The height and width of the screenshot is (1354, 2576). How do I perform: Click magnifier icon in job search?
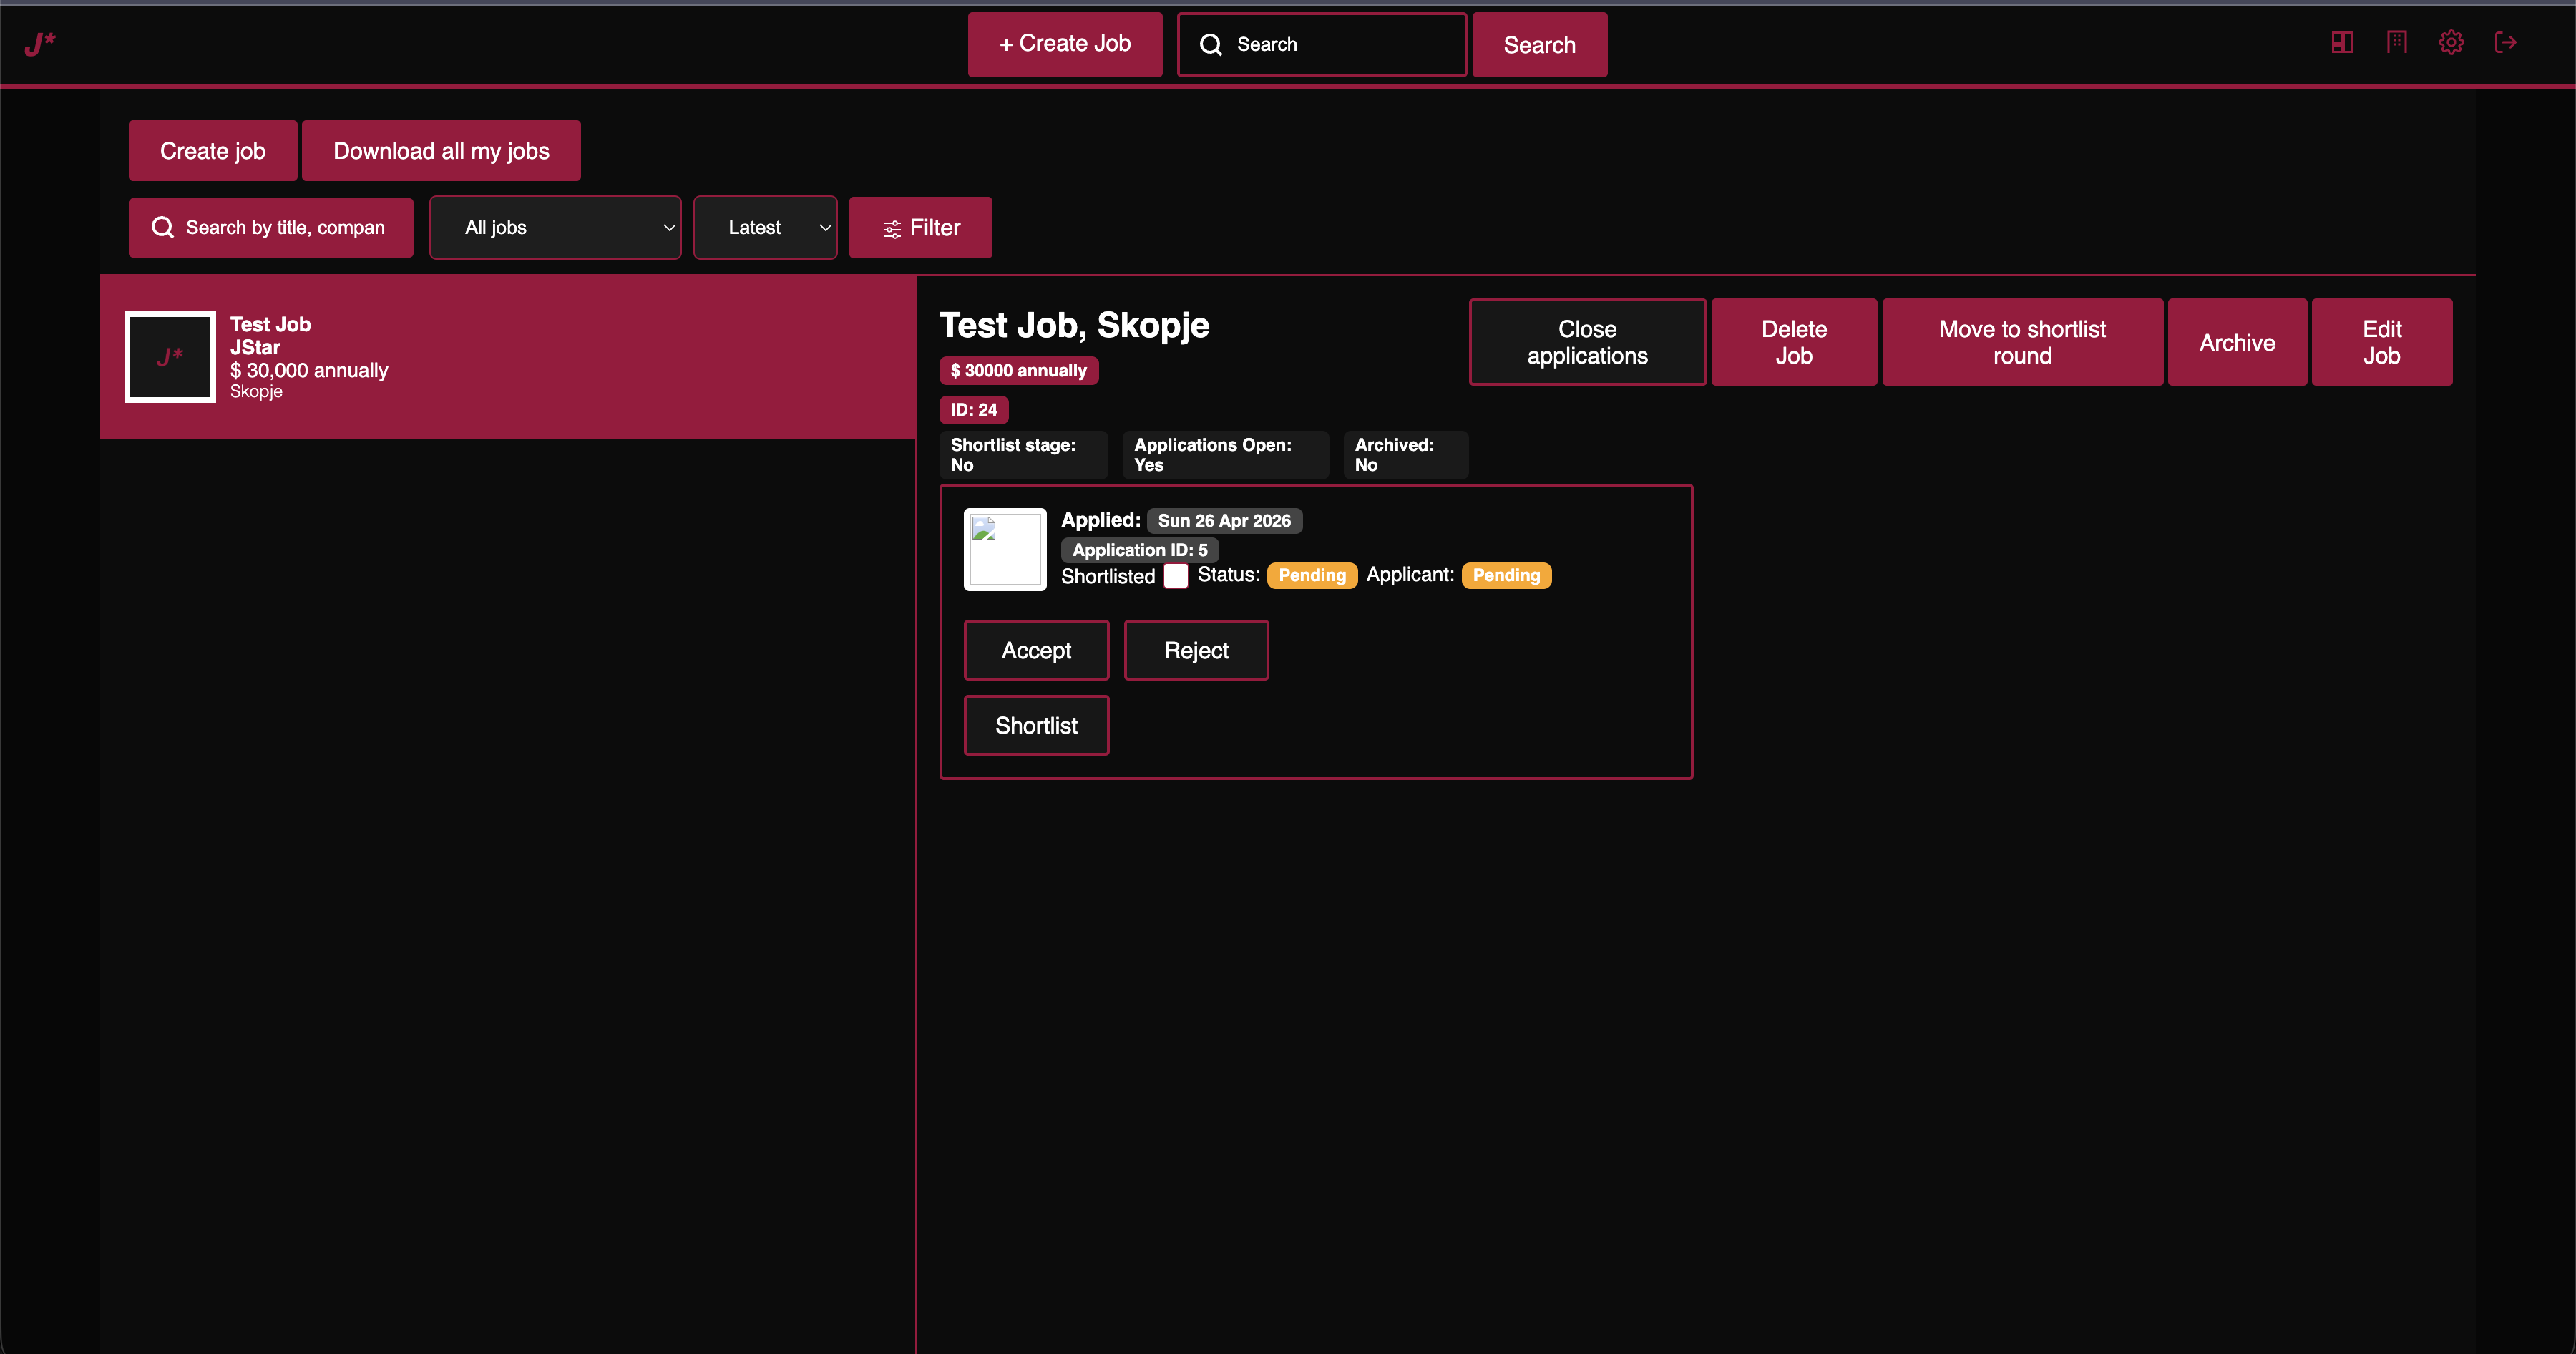[162, 228]
